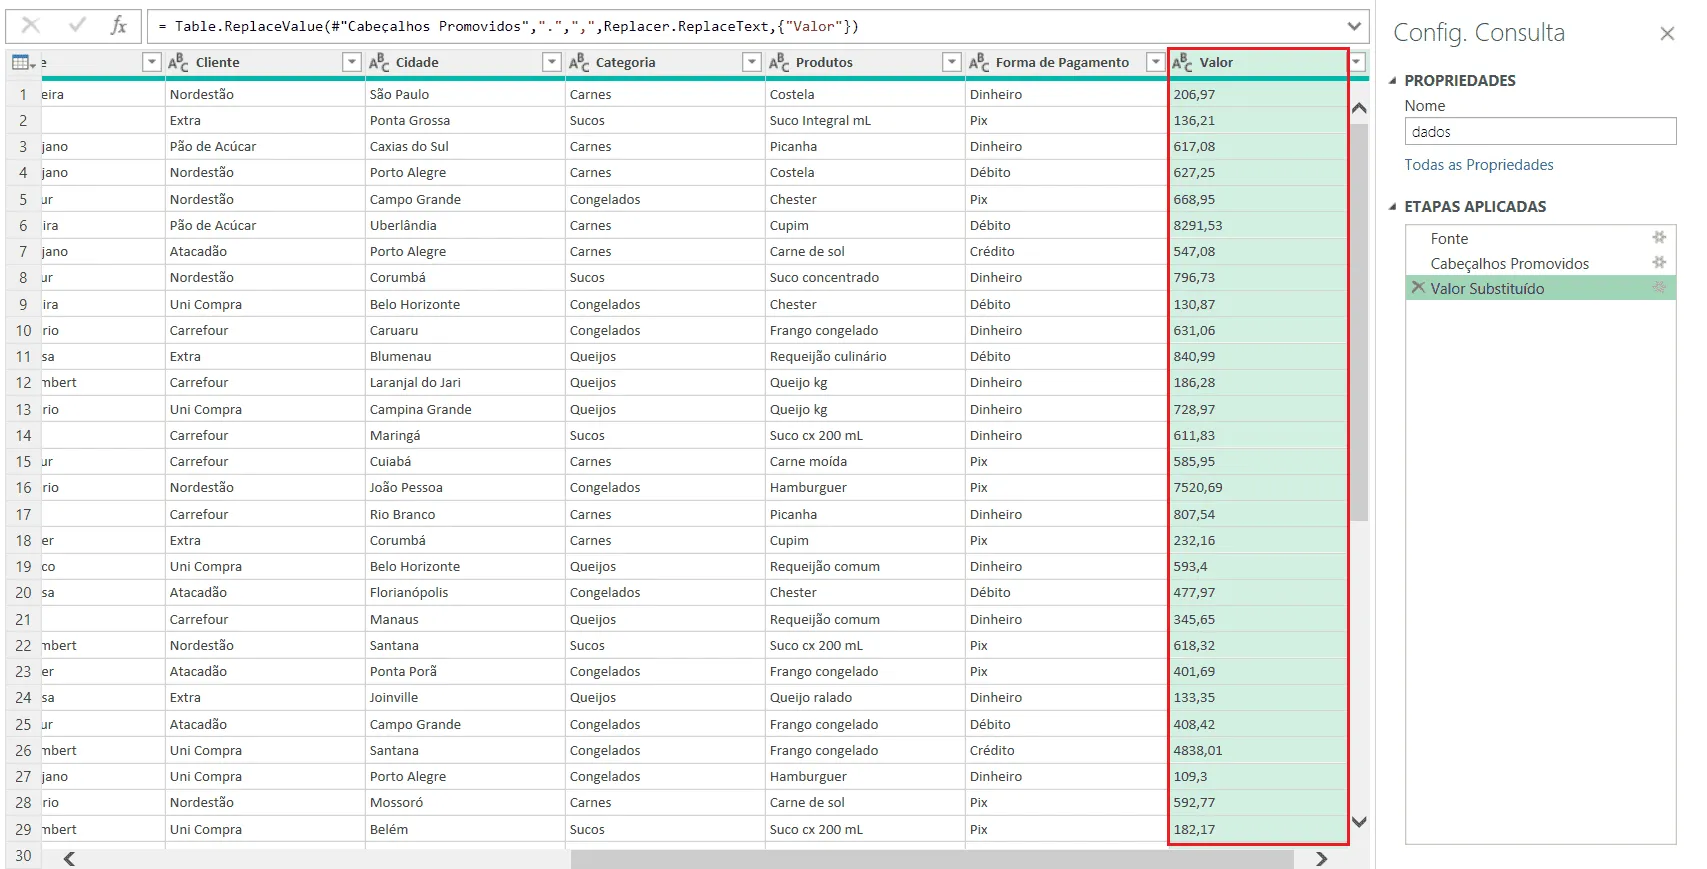Open the filter dropdown left of Cliente column
Image resolution: width=1707 pixels, height=869 pixels.
[x=152, y=62]
